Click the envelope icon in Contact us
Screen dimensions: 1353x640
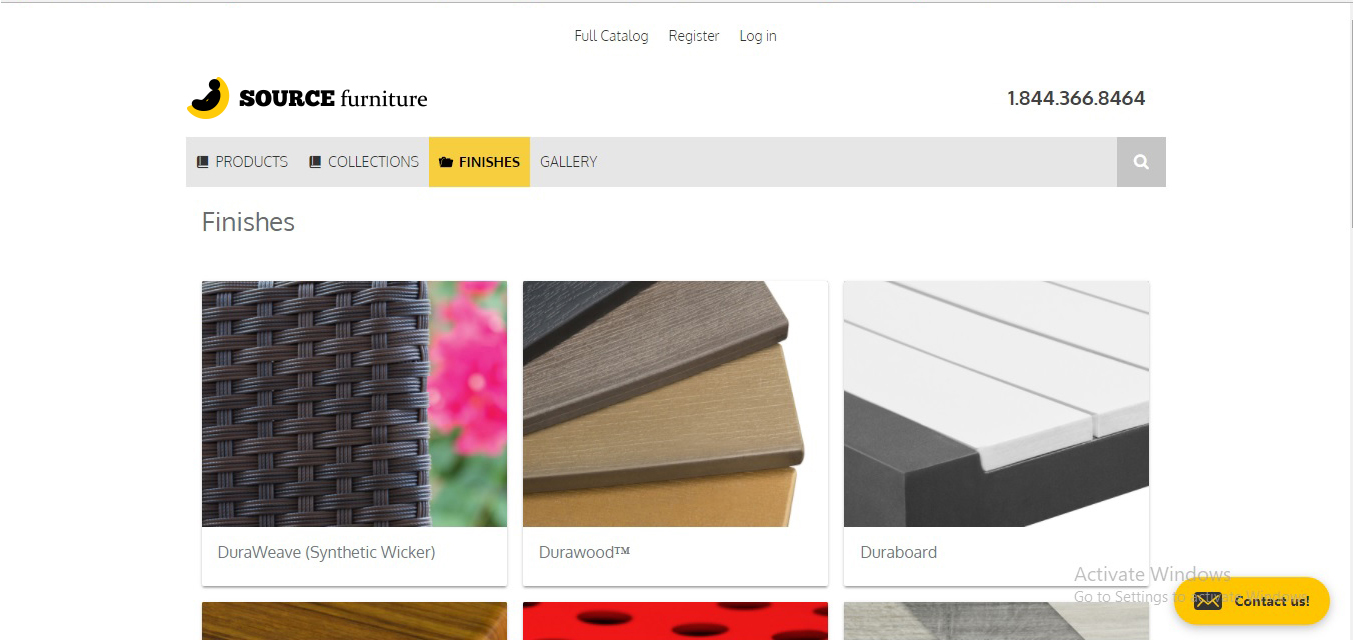(1208, 601)
